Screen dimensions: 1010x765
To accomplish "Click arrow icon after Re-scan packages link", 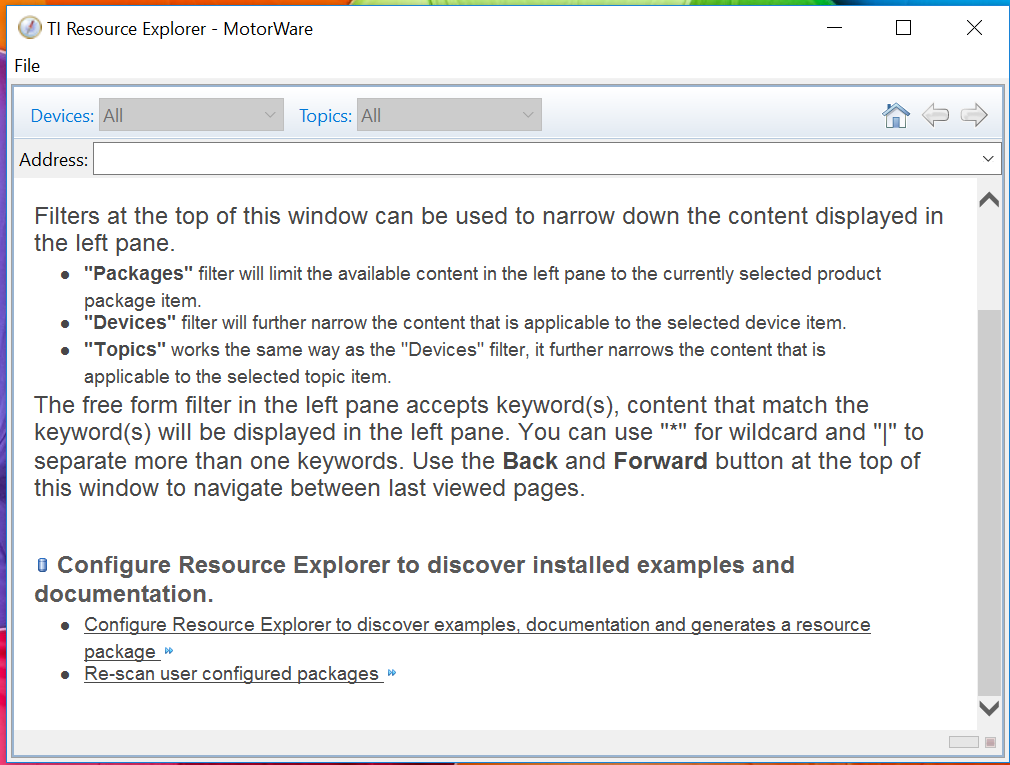I will [392, 674].
